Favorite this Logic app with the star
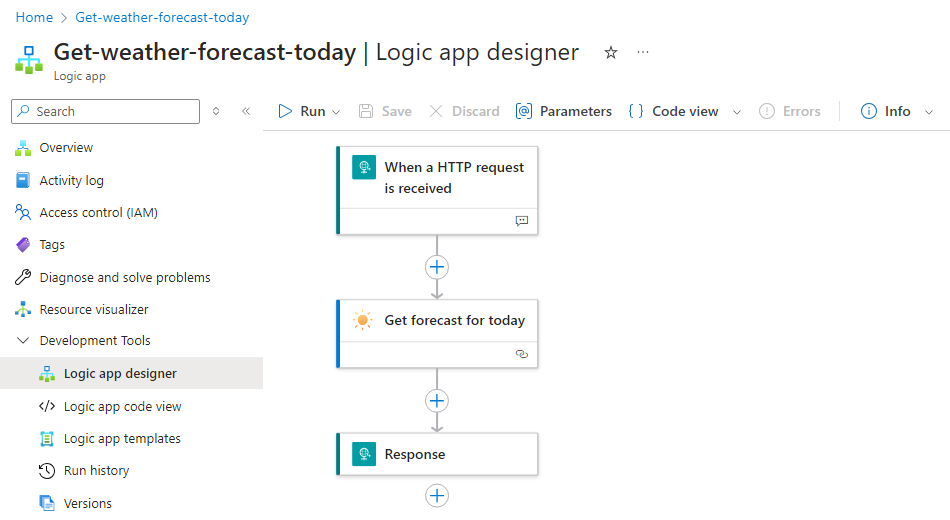The image size is (950, 520). tap(611, 53)
